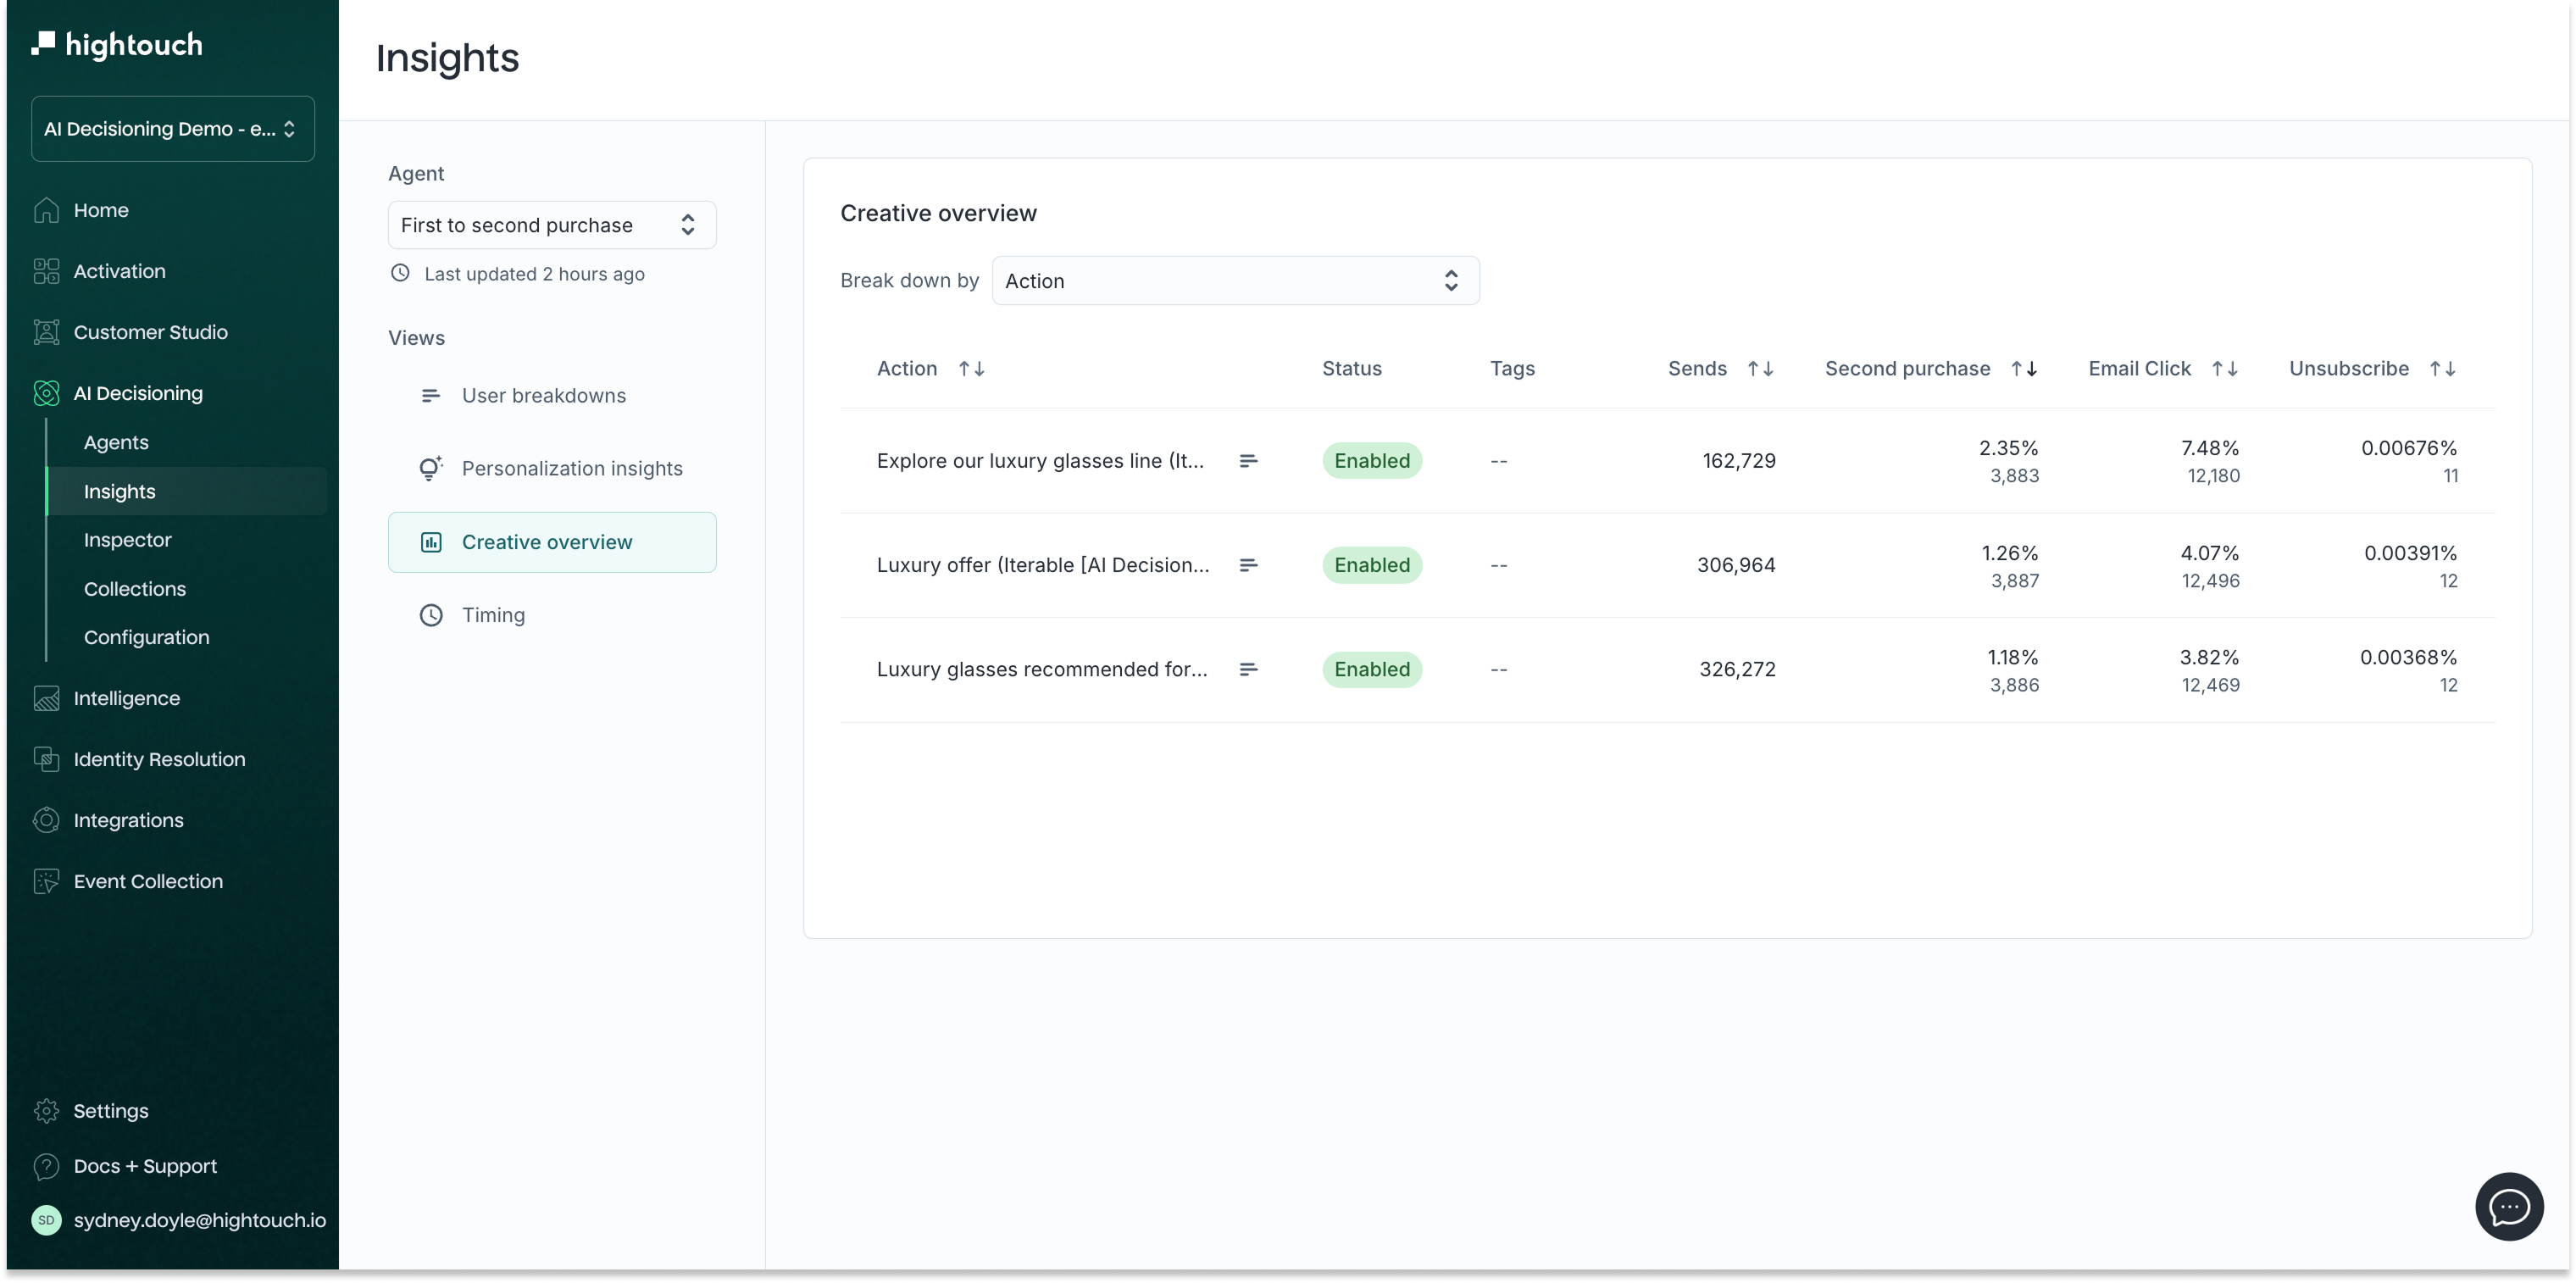Click Luxury glasses recommended for action
2576x1283 pixels.
(1042, 669)
